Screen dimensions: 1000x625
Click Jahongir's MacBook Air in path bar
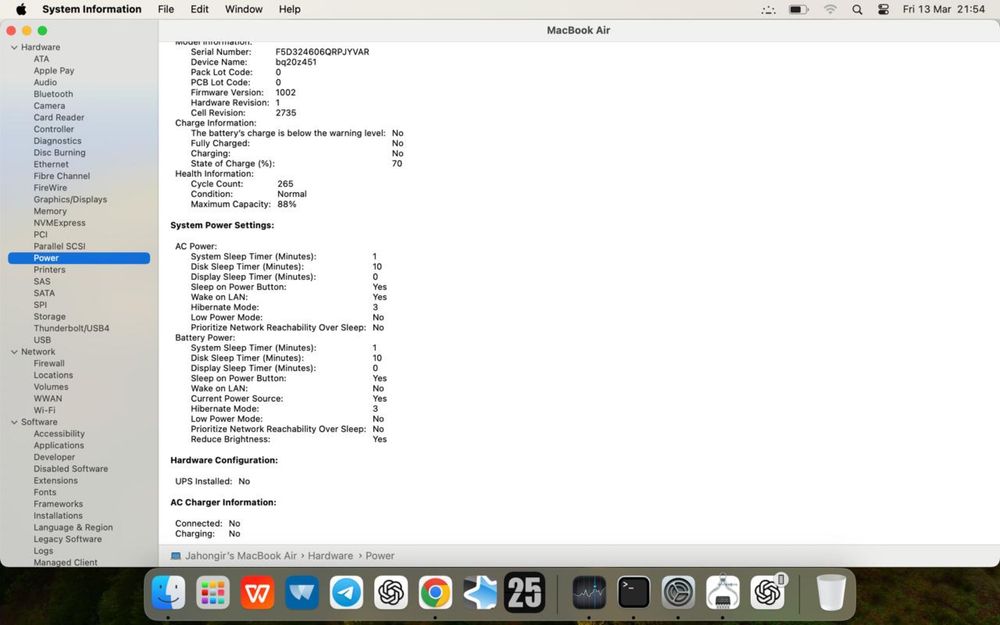pyautogui.click(x=241, y=556)
